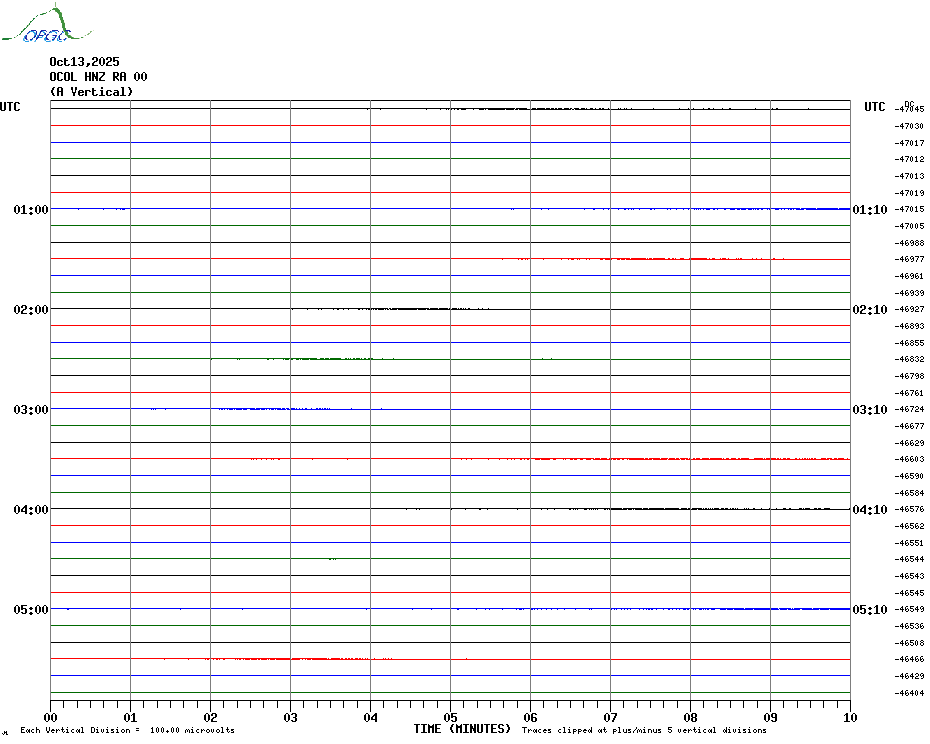Click the Oct13,2025 date text

click(84, 62)
